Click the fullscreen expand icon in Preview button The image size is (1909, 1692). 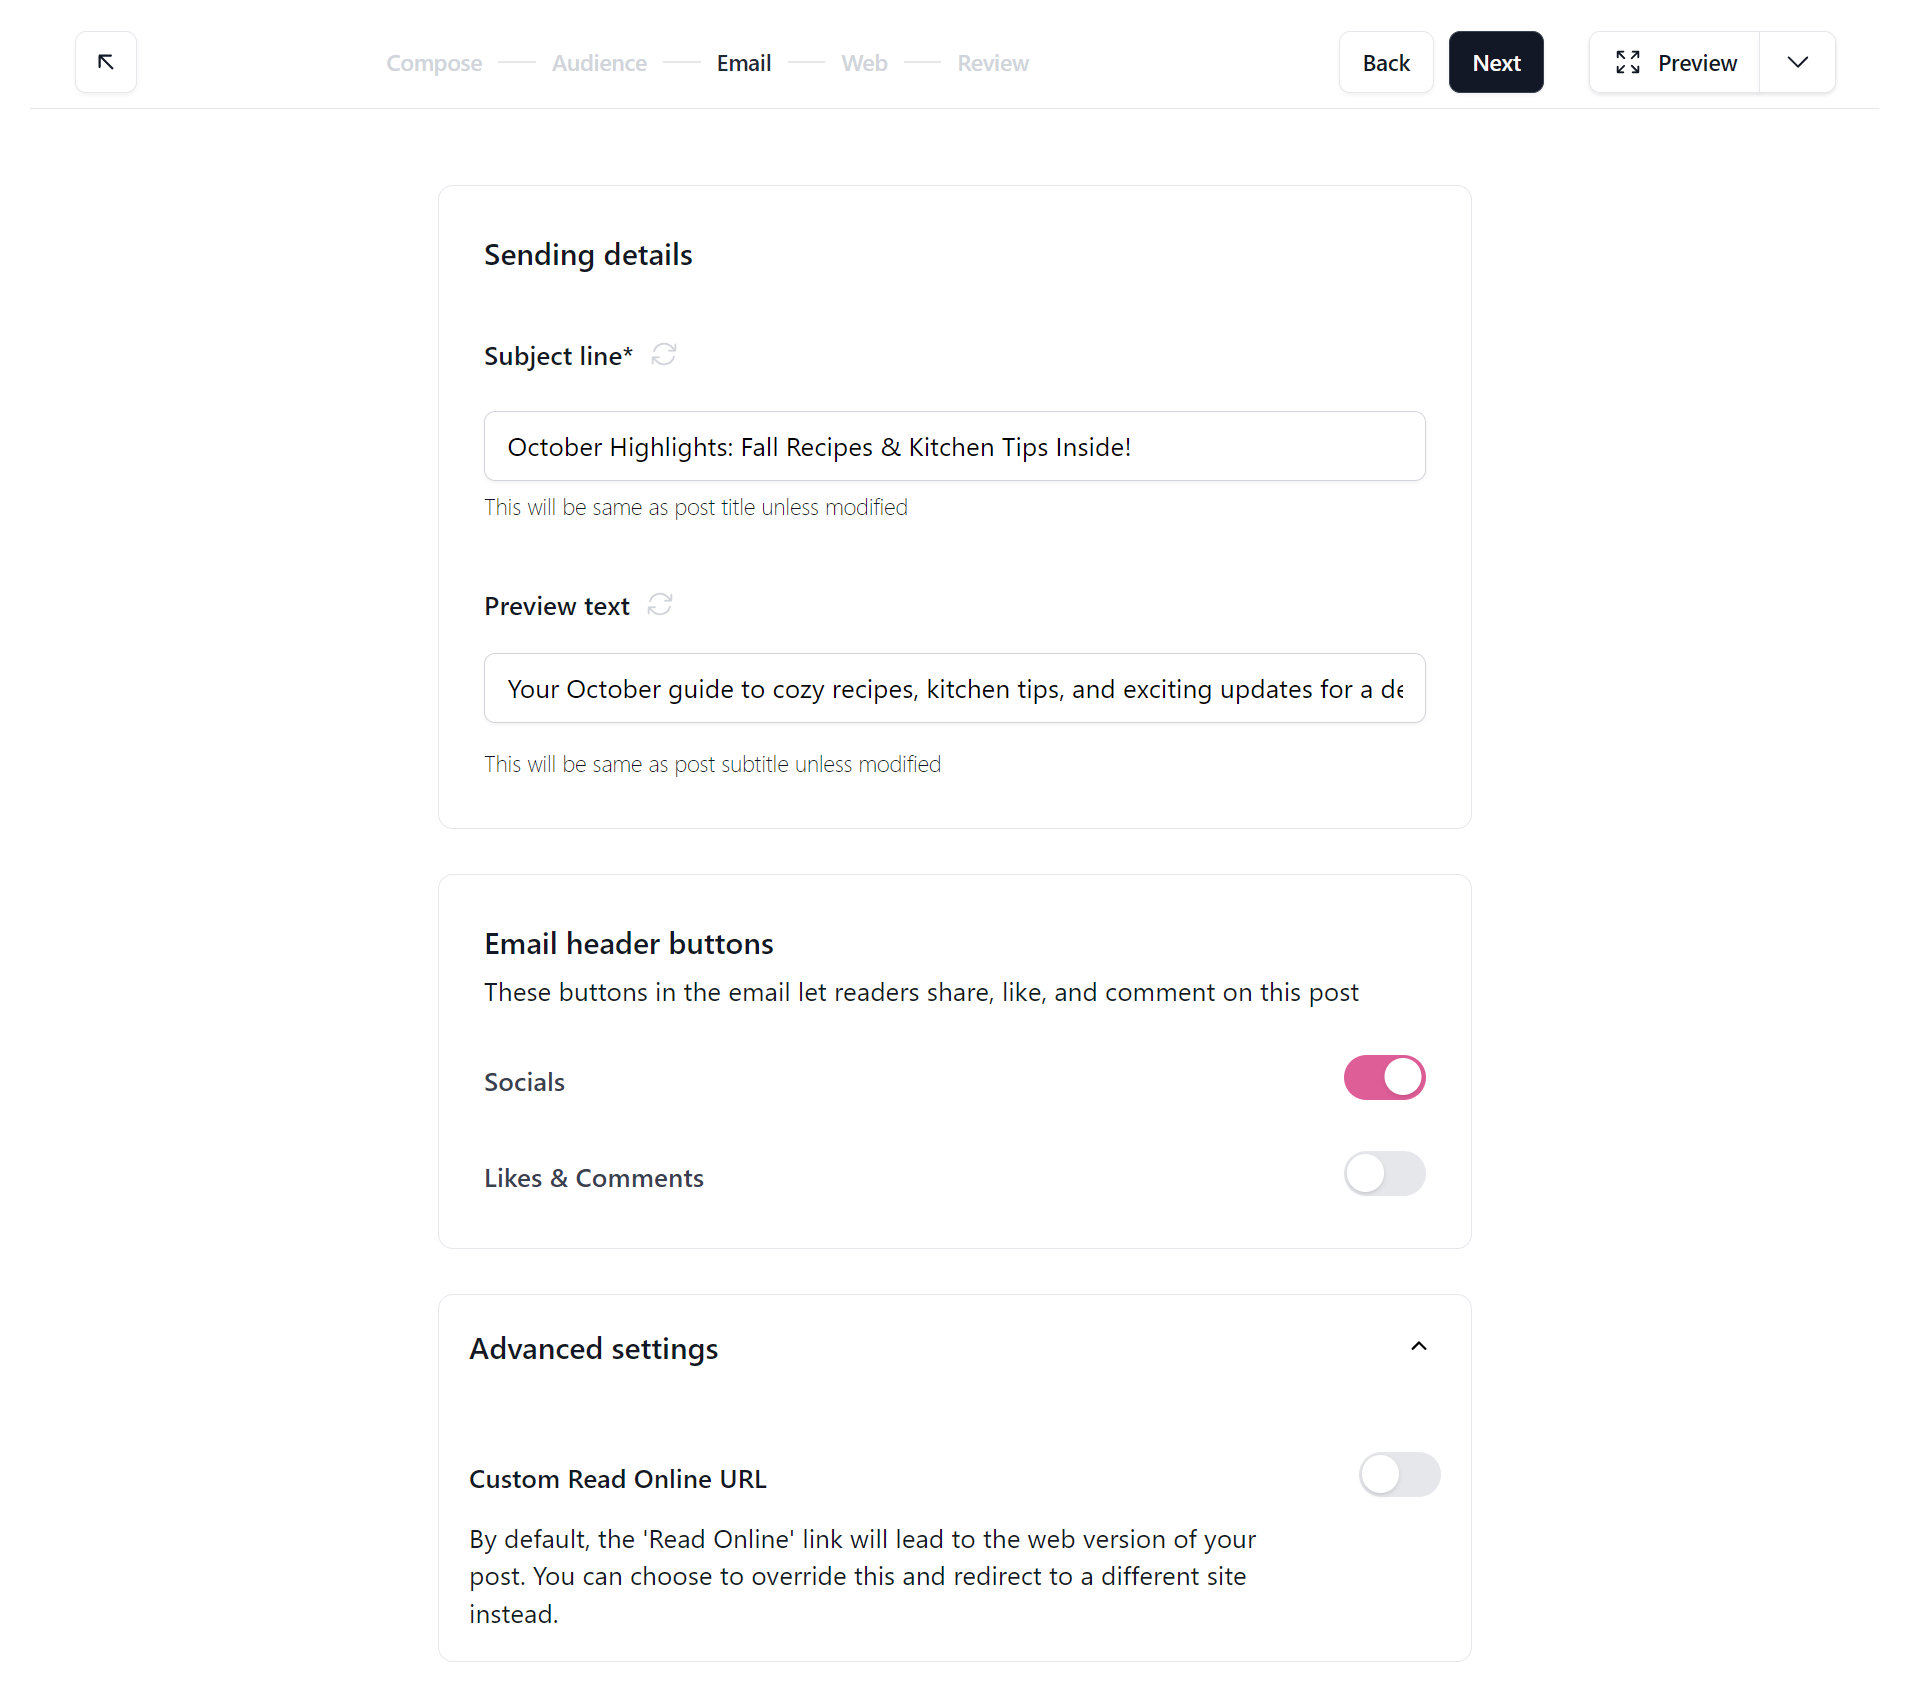[x=1627, y=62]
